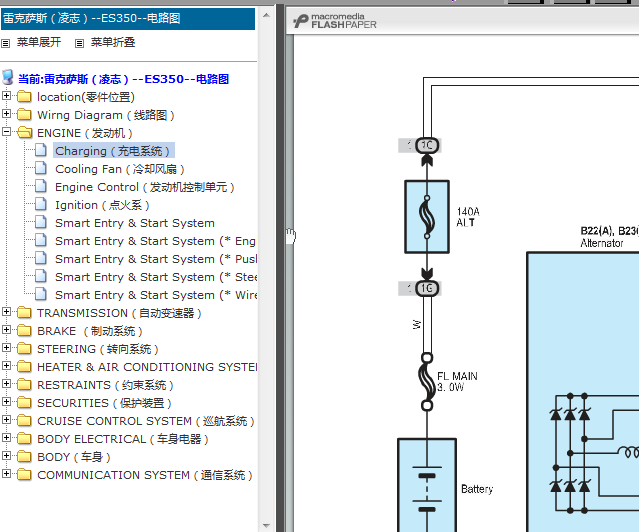This screenshot has width=639, height=532.
Task: Click the current-document icon beside 当前:雷克萨斯
Action: coord(9,78)
